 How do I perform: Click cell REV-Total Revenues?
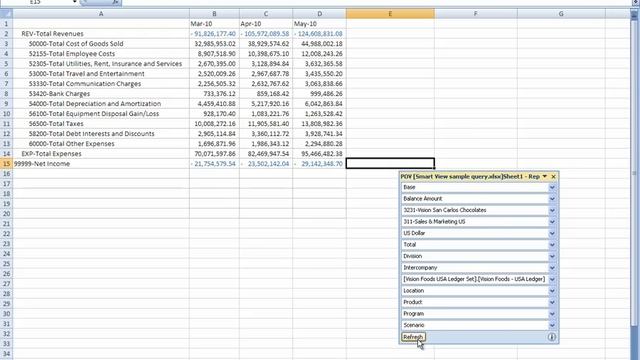pos(101,34)
